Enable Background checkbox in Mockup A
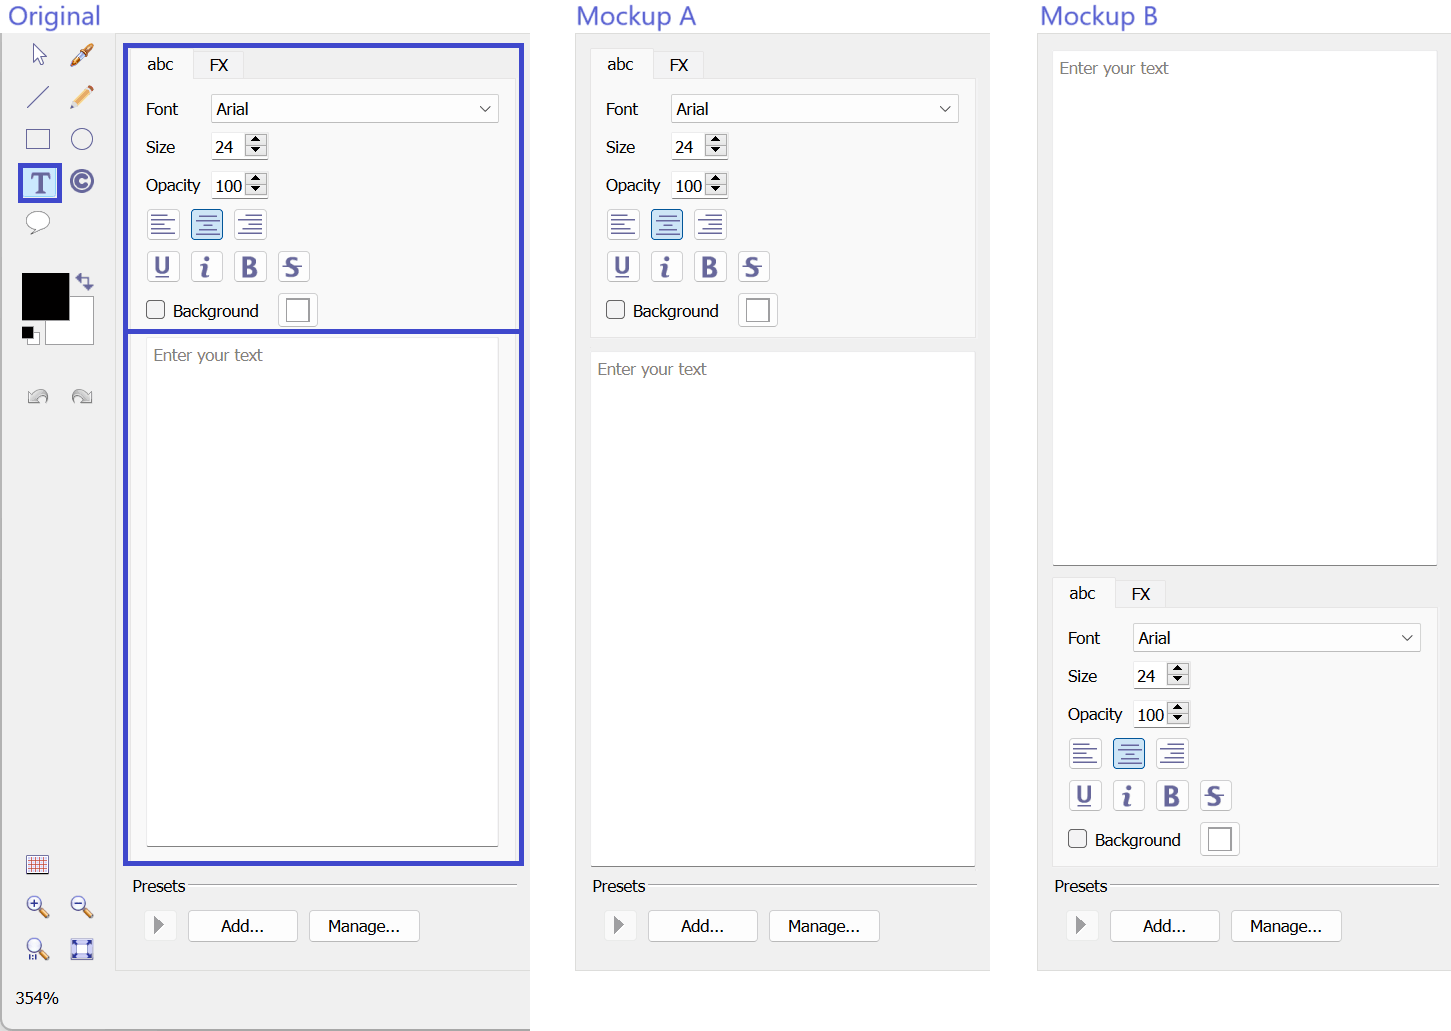 tap(615, 310)
